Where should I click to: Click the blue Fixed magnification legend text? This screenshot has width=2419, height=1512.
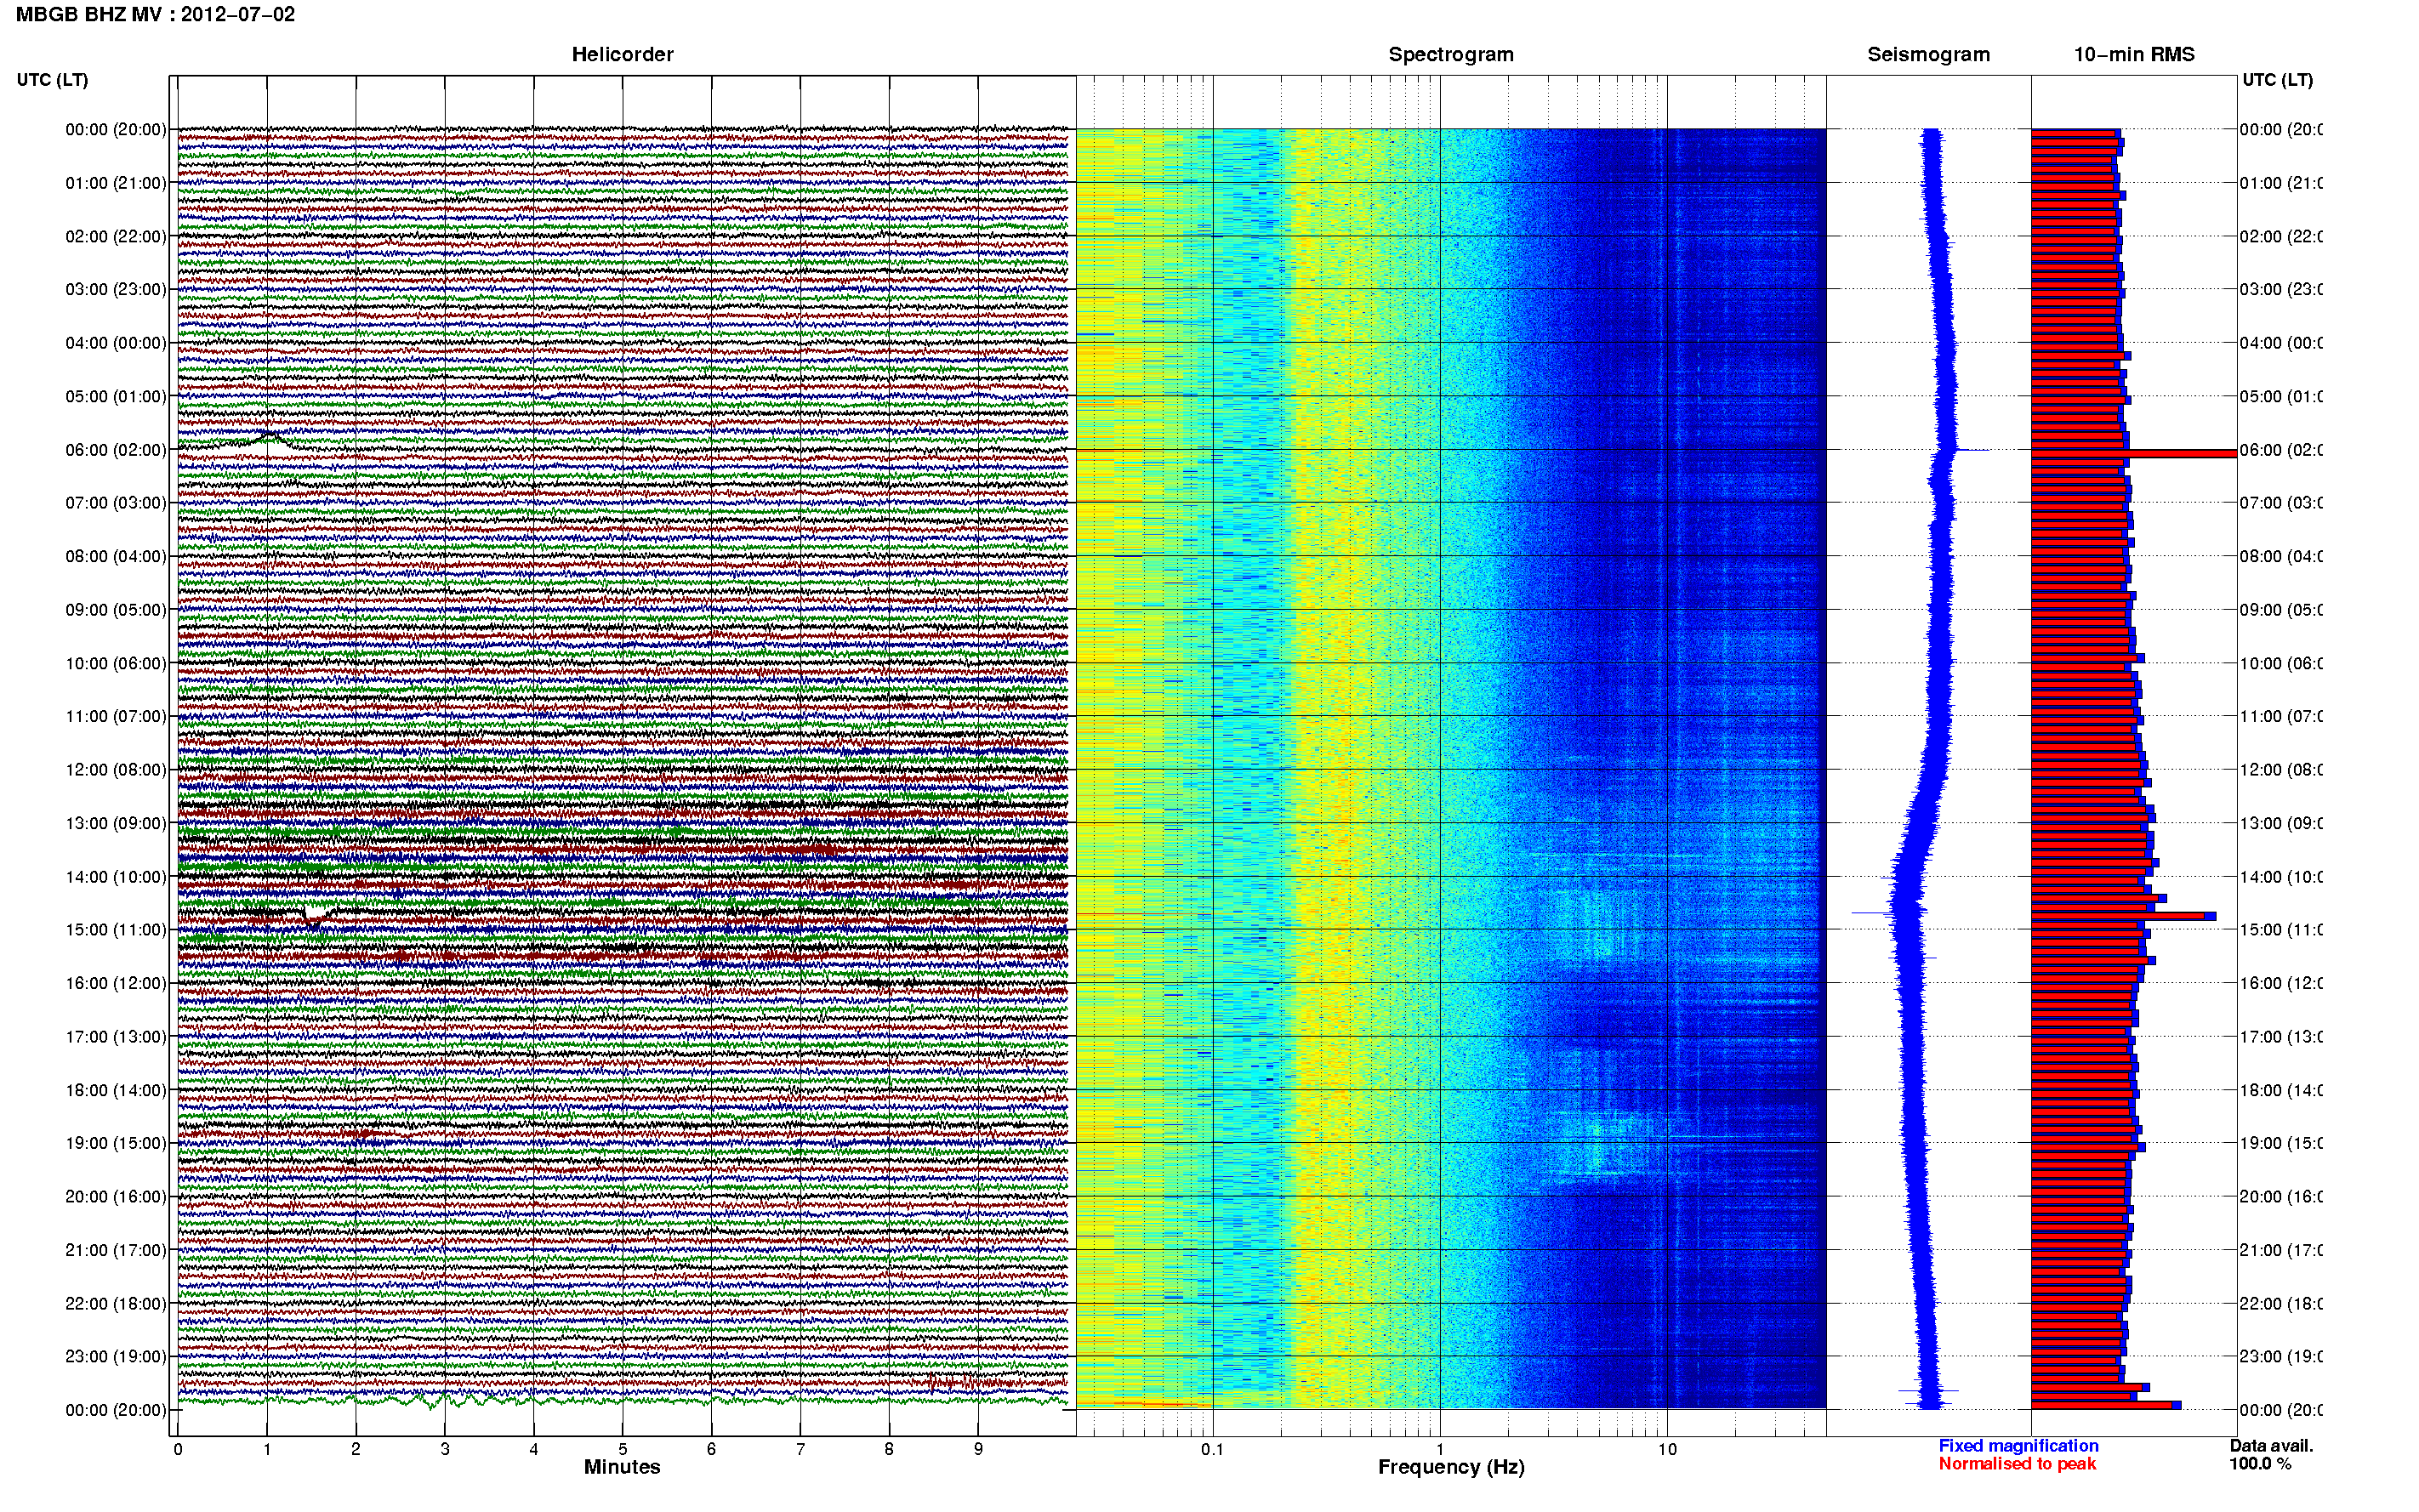[x=2018, y=1446]
